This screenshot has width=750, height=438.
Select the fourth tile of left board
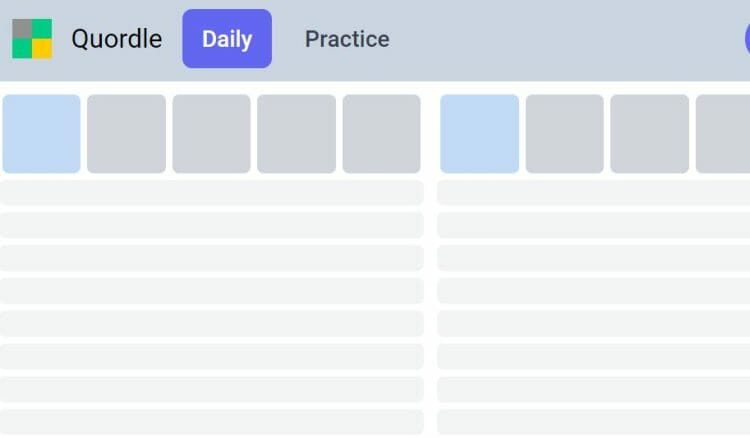pos(297,134)
